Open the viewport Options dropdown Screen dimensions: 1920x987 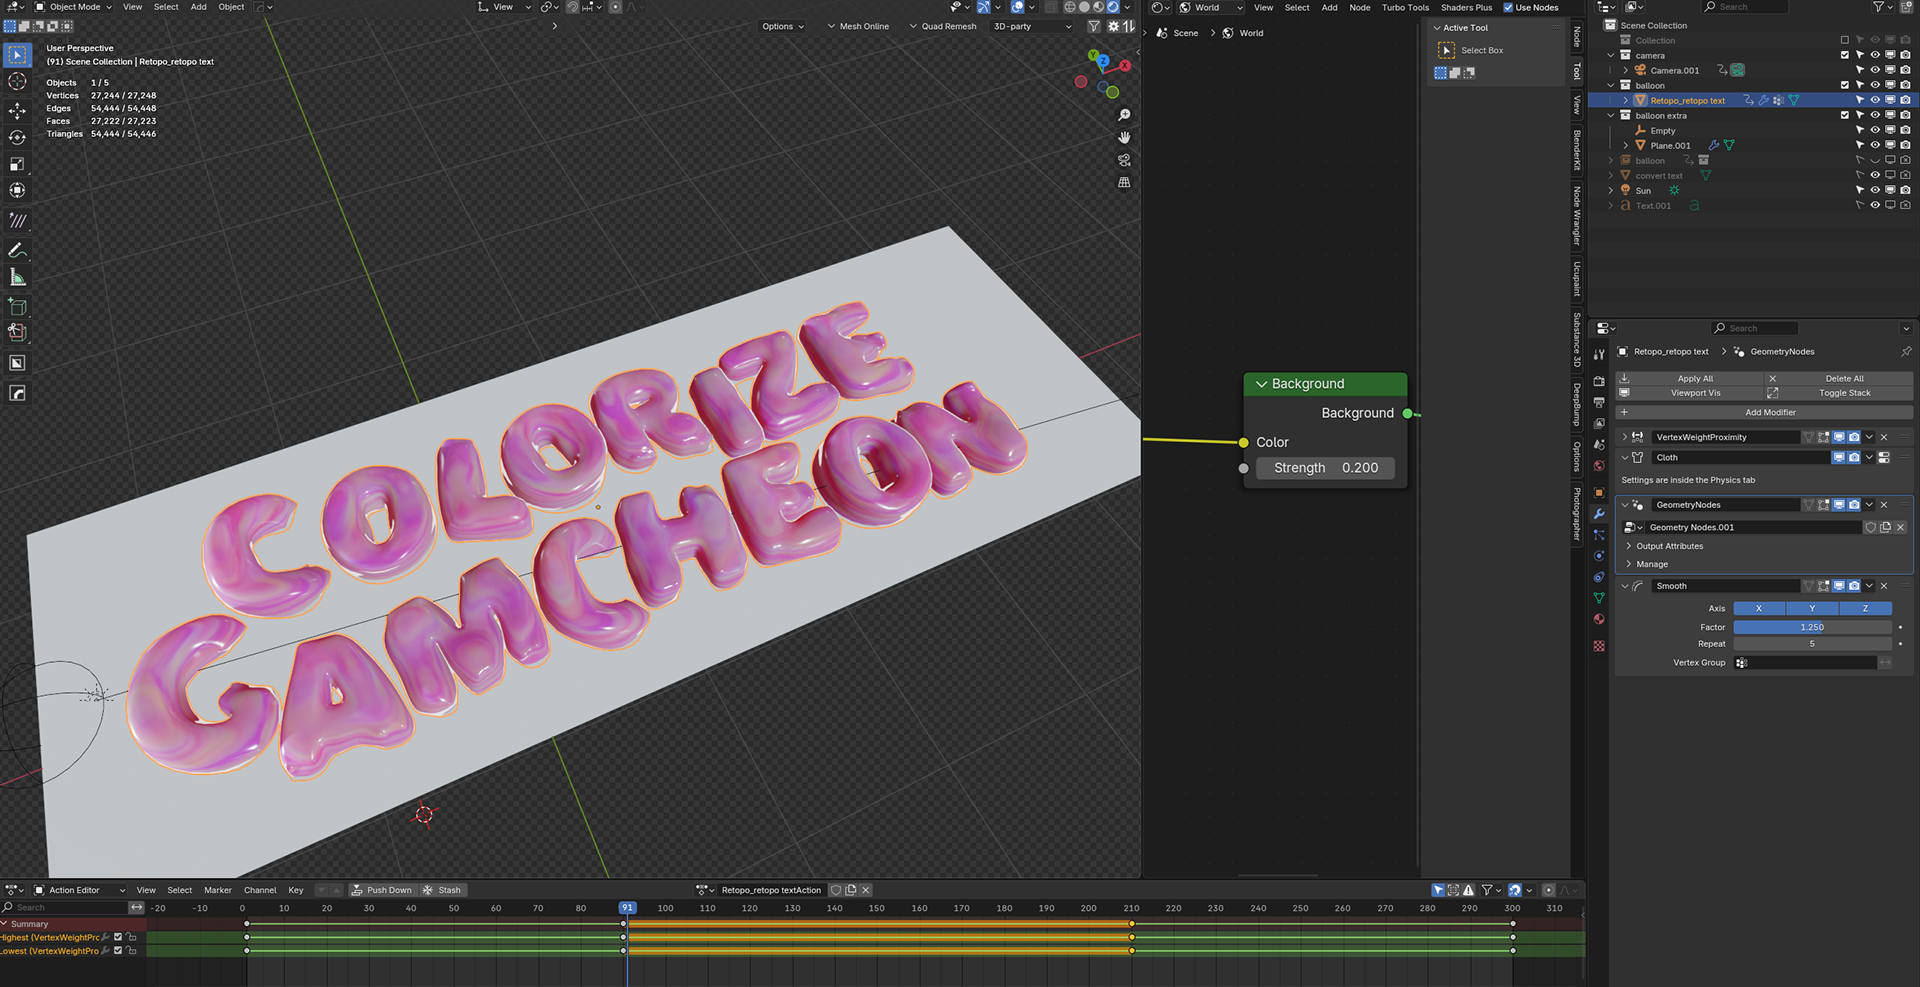tap(783, 26)
